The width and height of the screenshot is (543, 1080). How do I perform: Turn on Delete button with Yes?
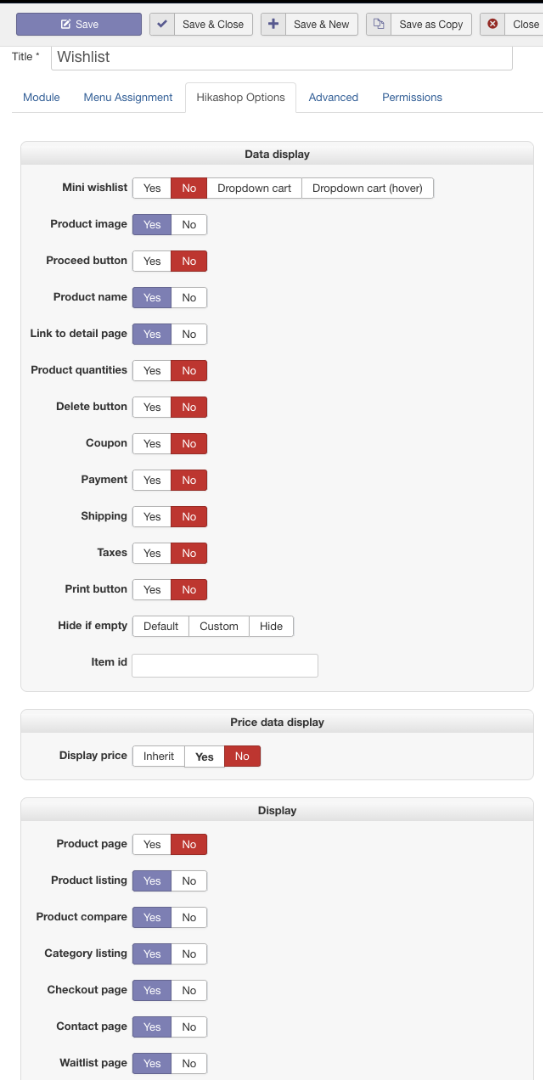(x=152, y=407)
